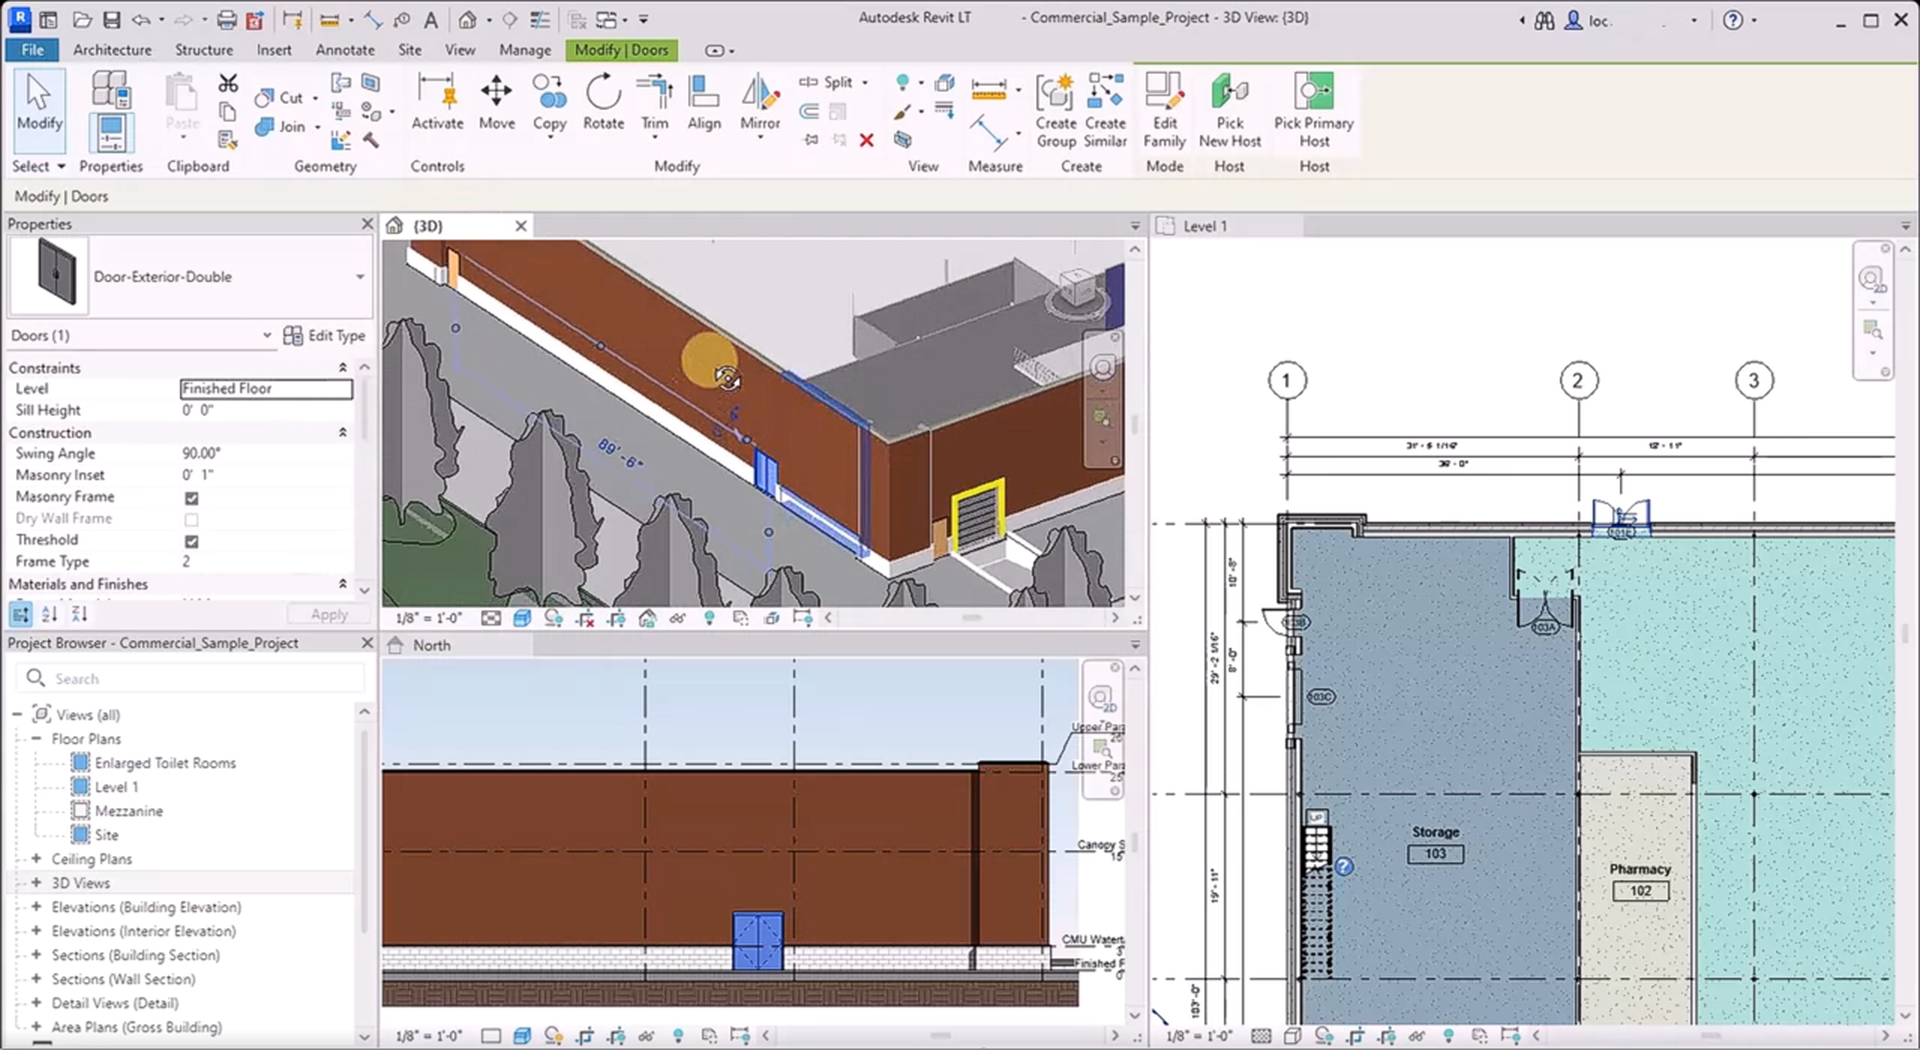Toggle the Masonry Frame checkbox

point(191,497)
